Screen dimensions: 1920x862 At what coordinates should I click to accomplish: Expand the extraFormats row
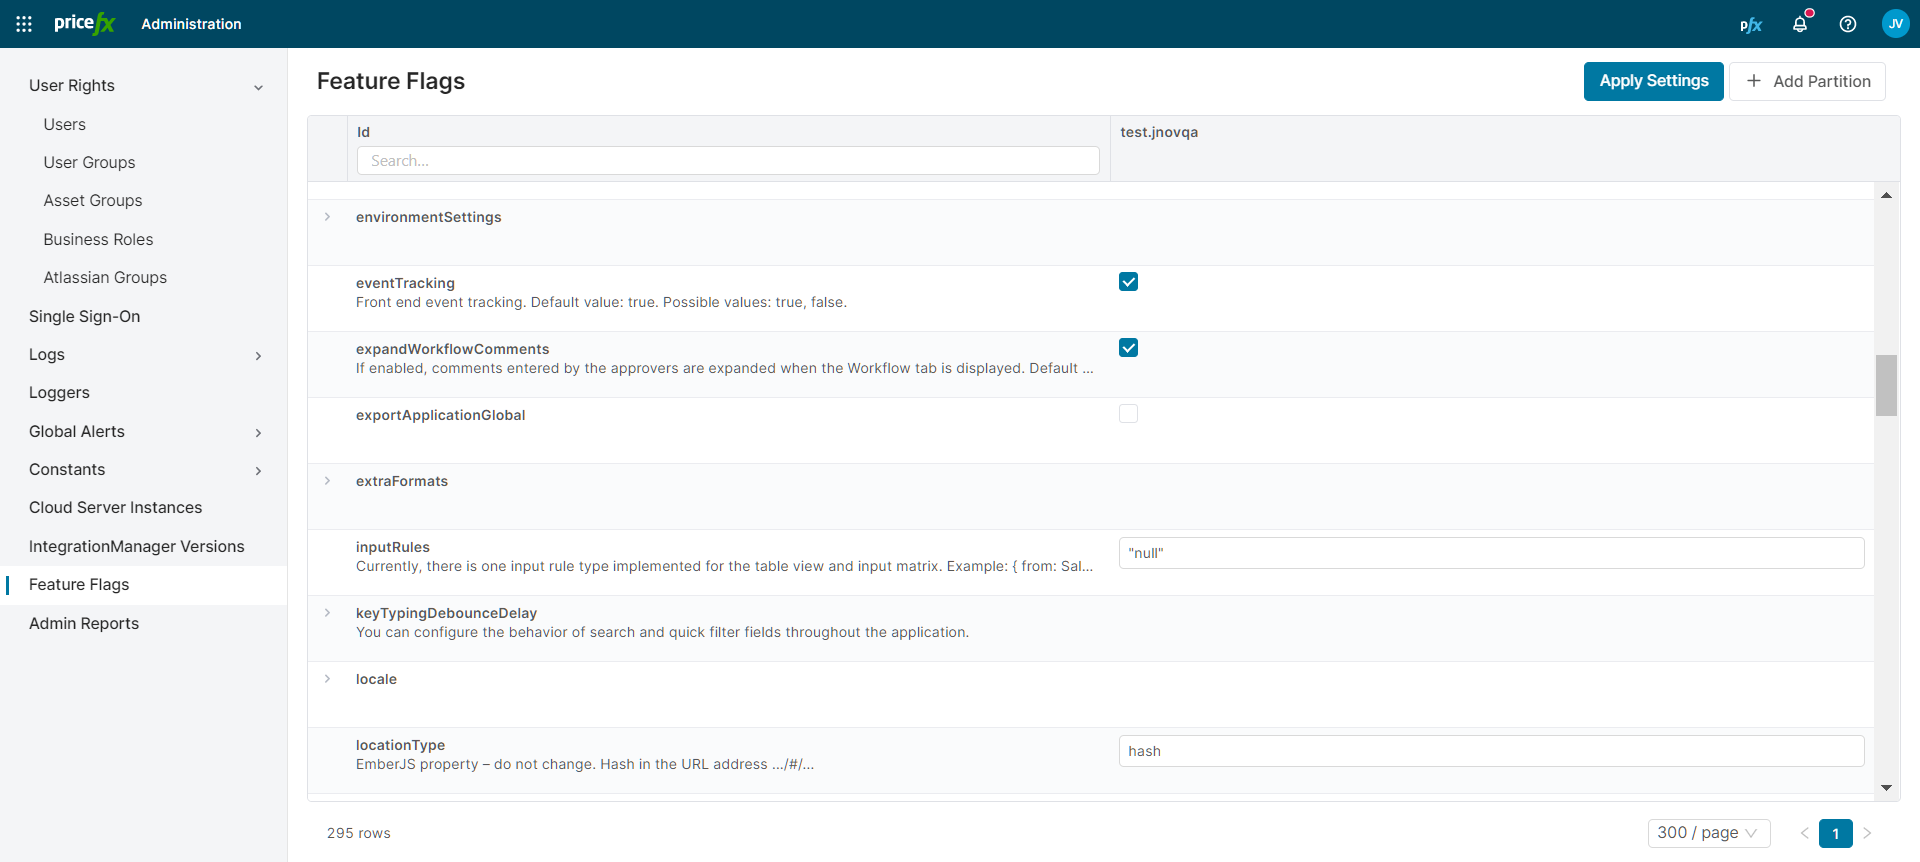327,481
